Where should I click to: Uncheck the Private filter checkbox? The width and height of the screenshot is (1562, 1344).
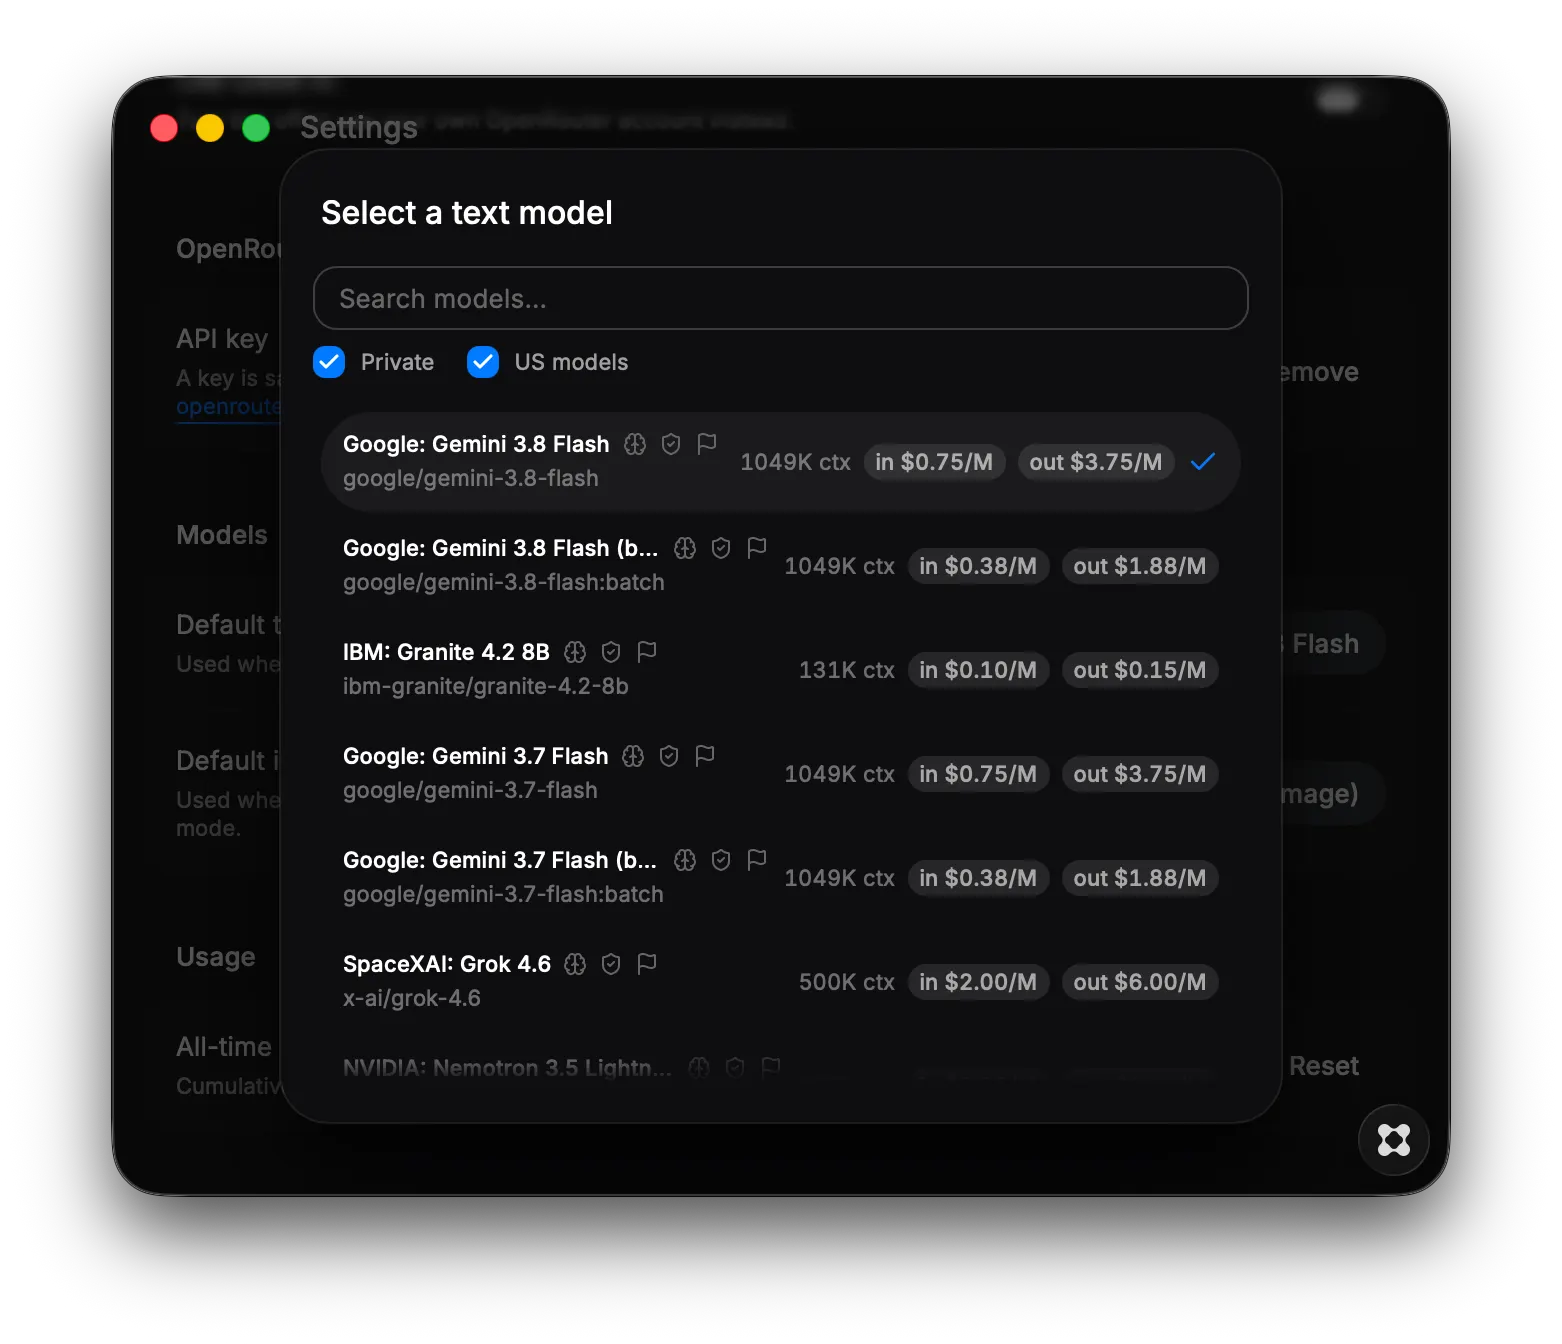329,362
